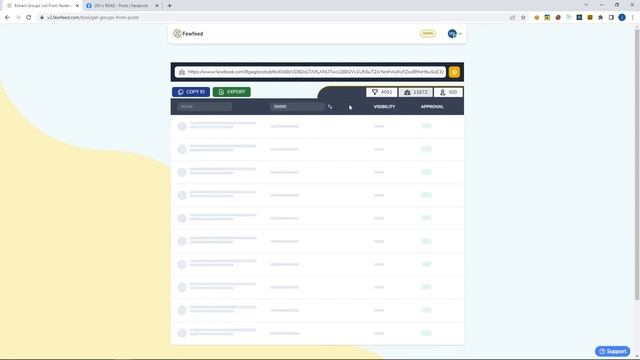Image resolution: width=640 pixels, height=360 pixels.
Task: Click the APPROVAL column header
Action: (432, 107)
